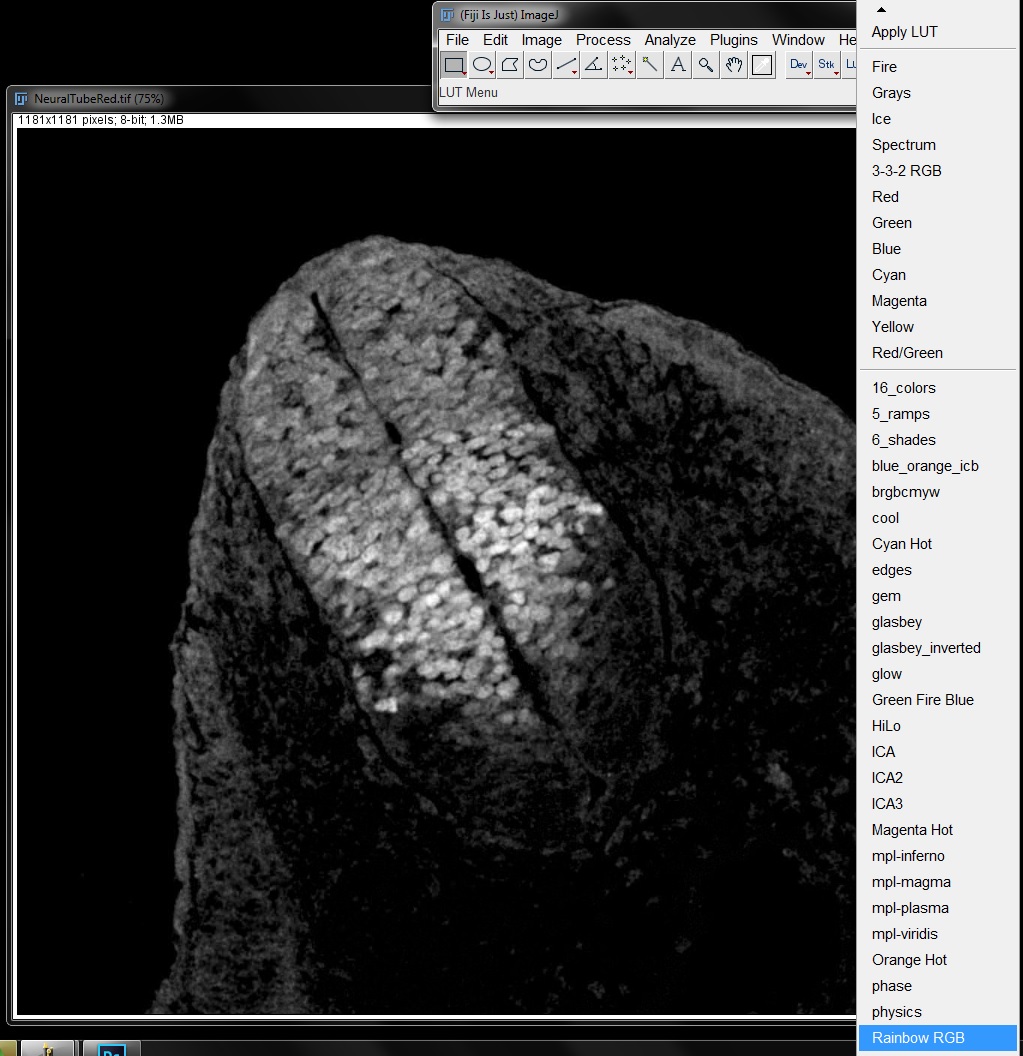Select the scrolling hand tool
The width and height of the screenshot is (1023, 1056).
click(x=733, y=64)
